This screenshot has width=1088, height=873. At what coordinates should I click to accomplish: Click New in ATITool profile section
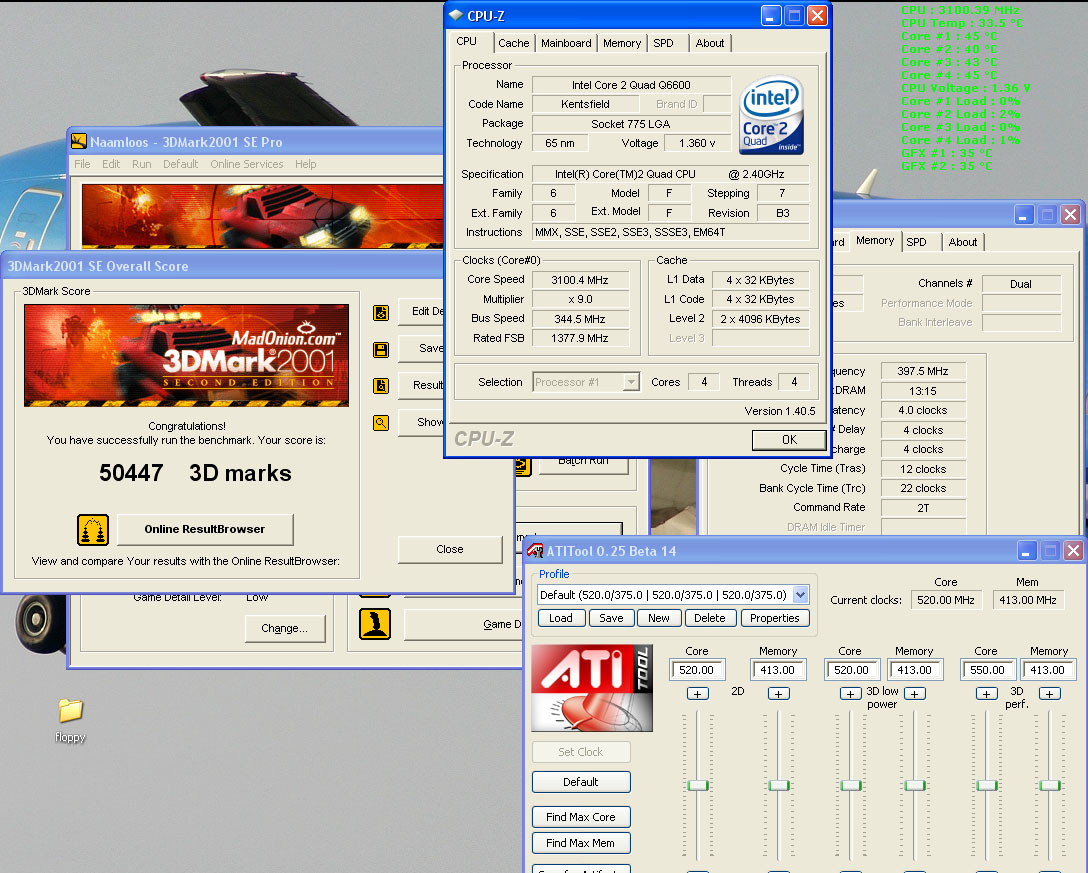pyautogui.click(x=658, y=618)
